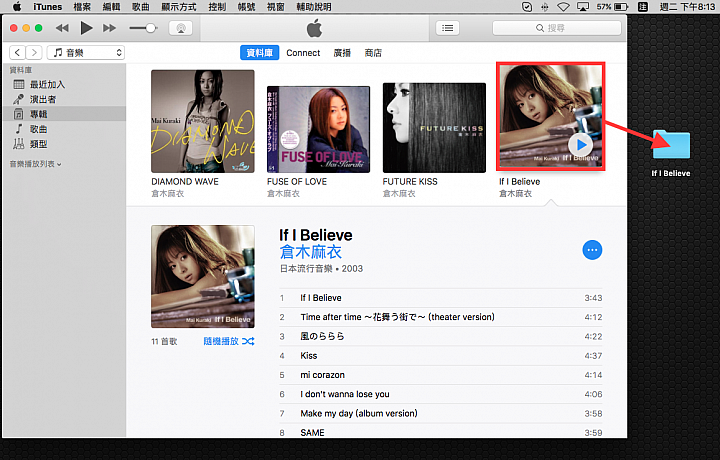Image resolution: width=720 pixels, height=460 pixels.
Task: Select 歌曲 in the sidebar
Action: pyautogui.click(x=64, y=129)
